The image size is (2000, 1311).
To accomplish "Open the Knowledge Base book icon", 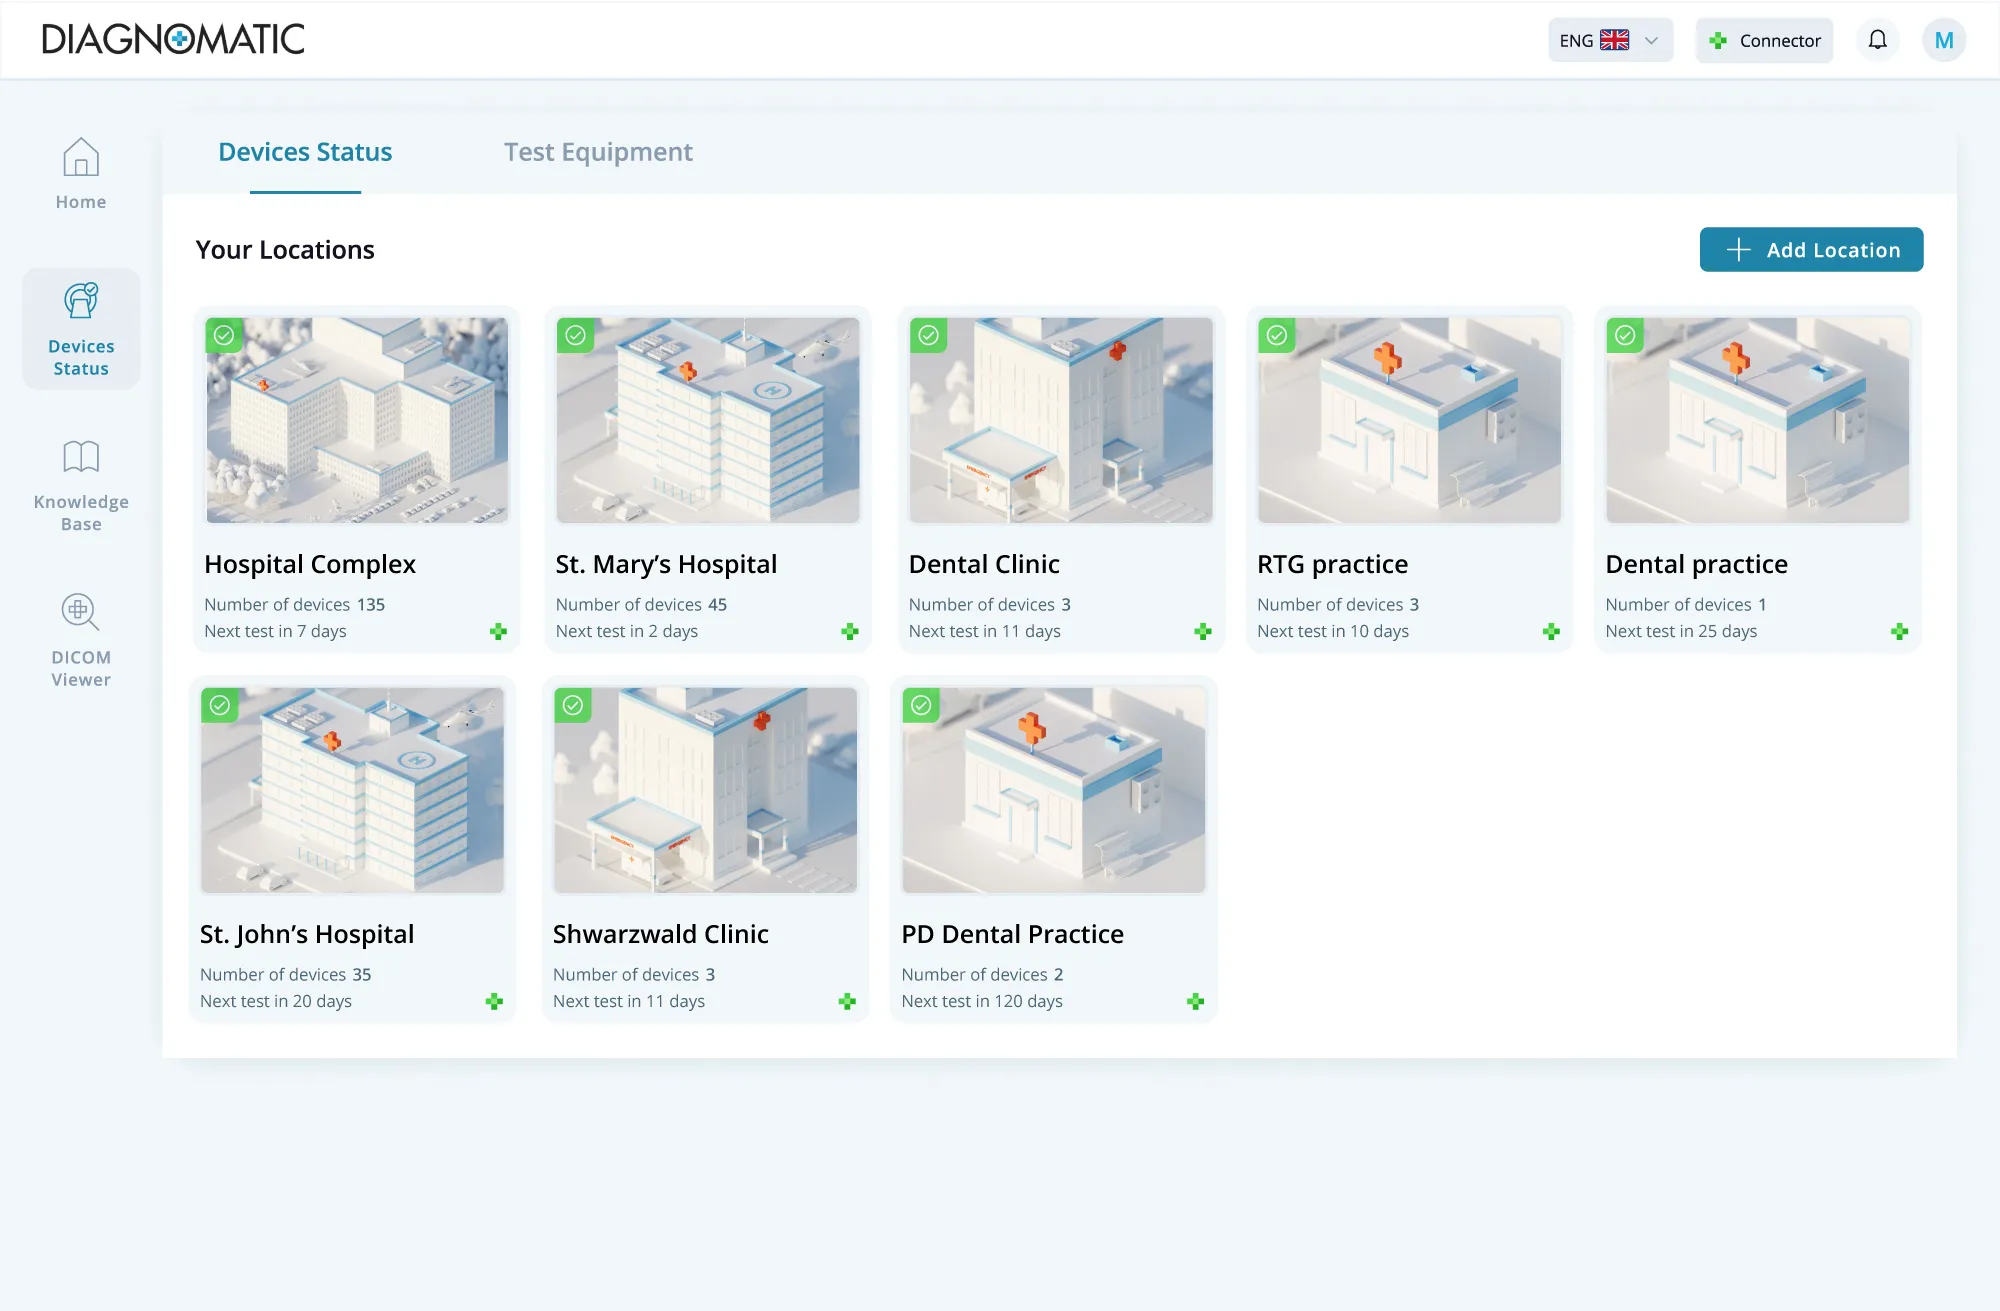I will [81, 457].
